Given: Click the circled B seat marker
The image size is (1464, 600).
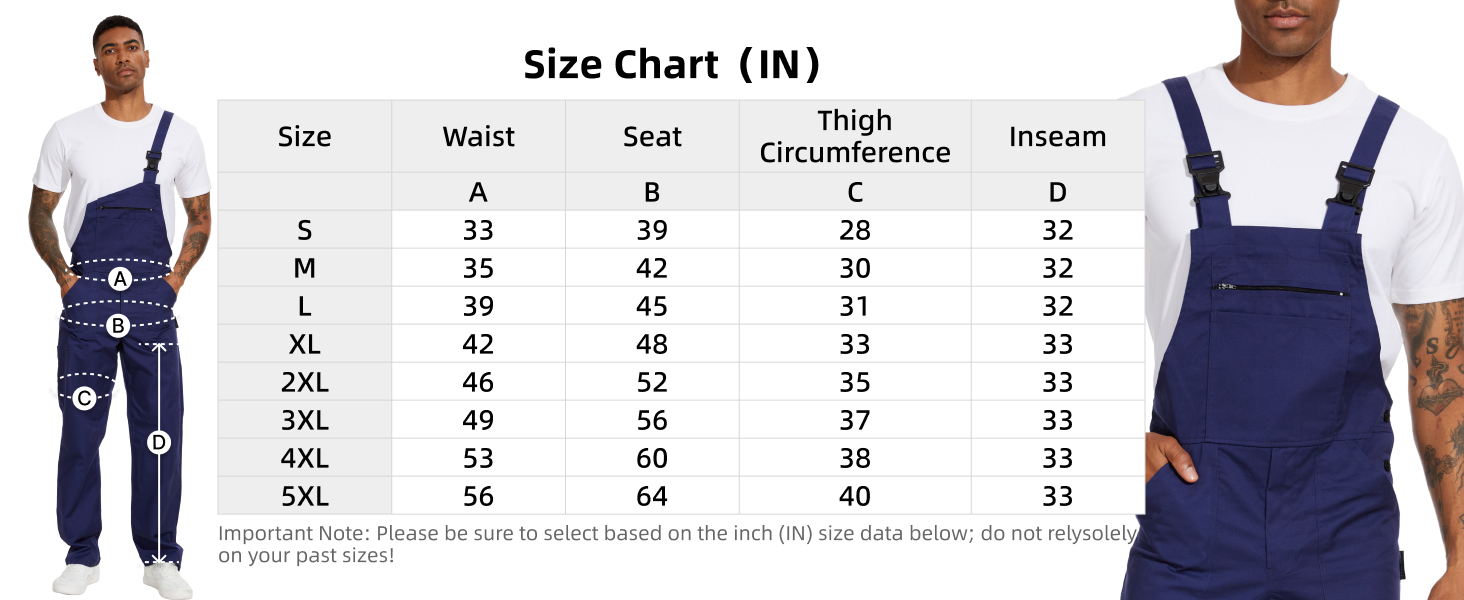Looking at the screenshot, I should click(x=118, y=325).
